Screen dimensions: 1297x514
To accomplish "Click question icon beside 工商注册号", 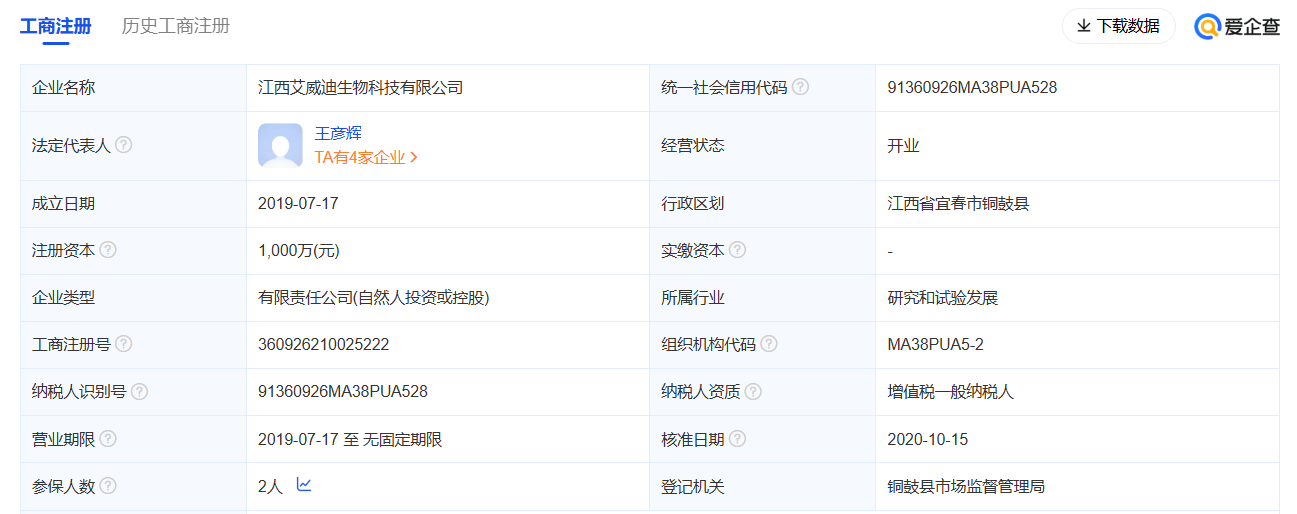I will click(x=123, y=344).
